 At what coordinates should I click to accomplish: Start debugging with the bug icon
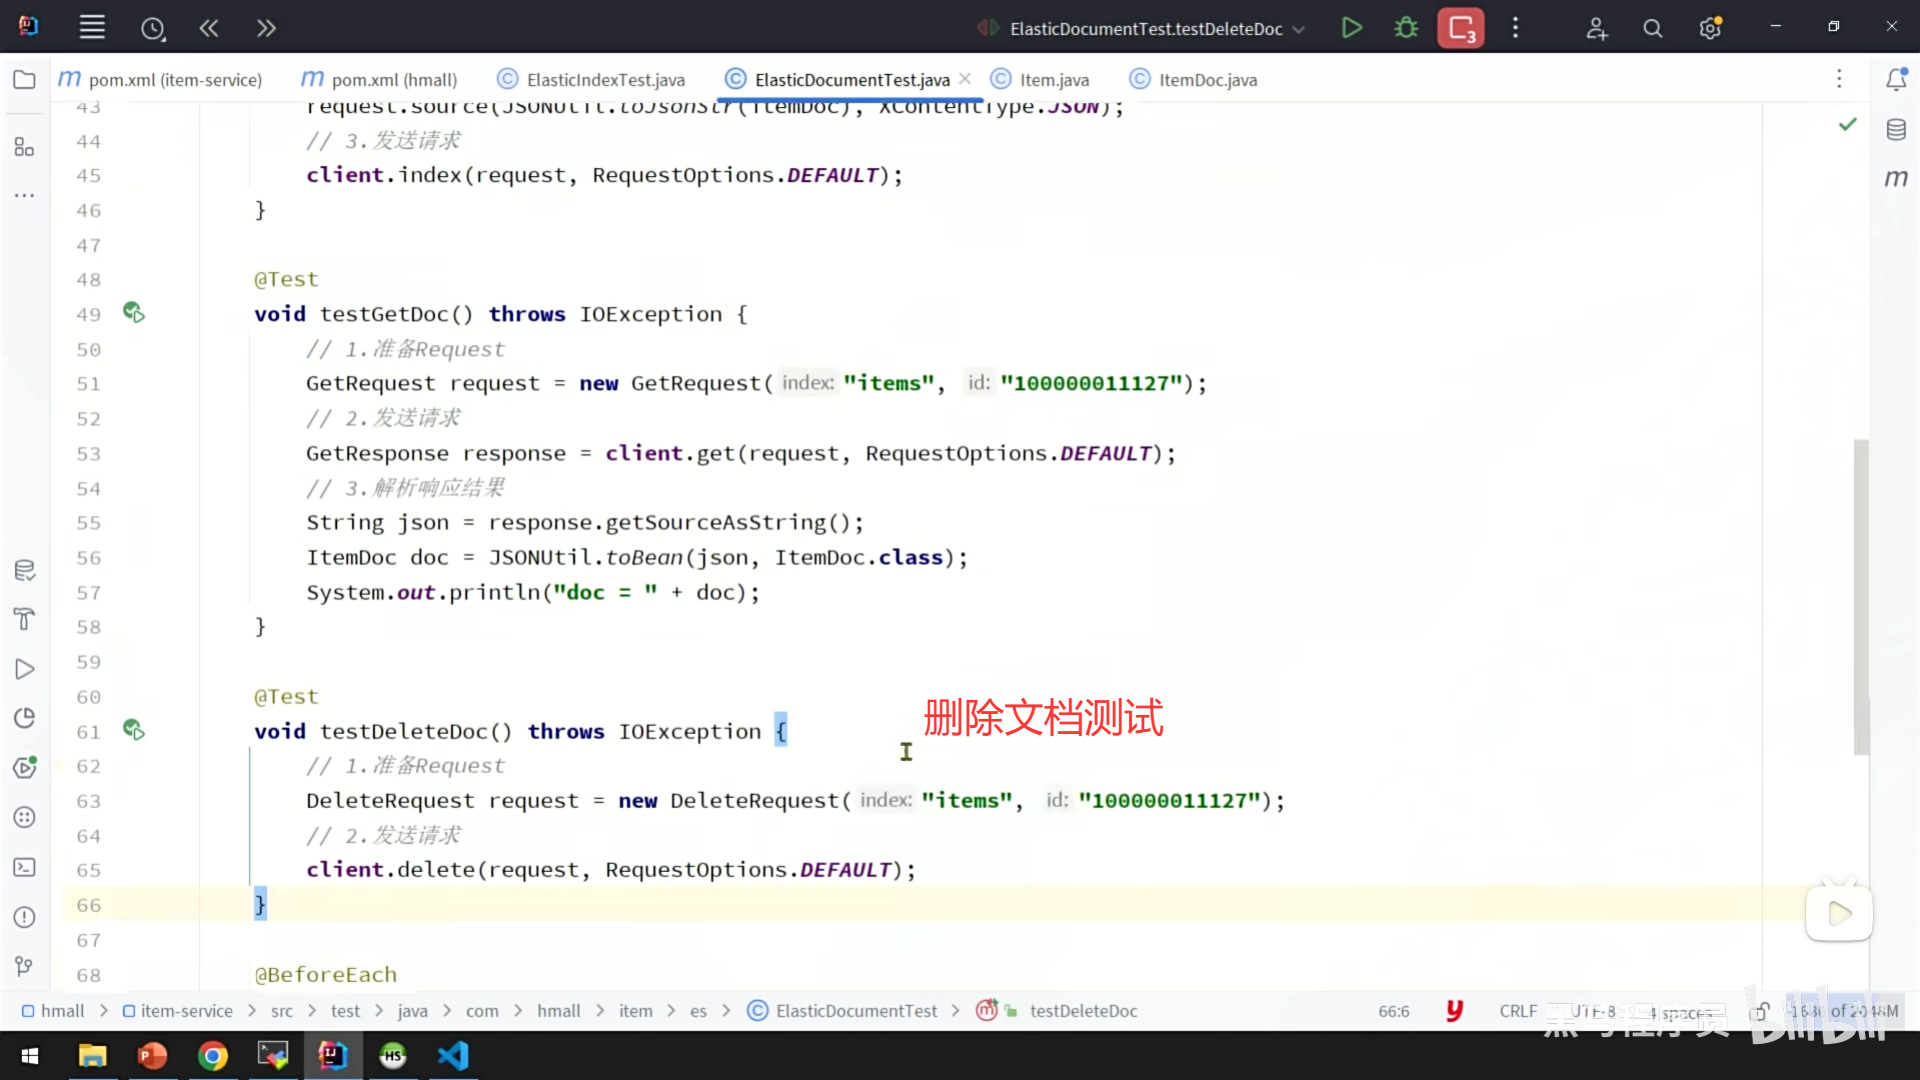1406,28
